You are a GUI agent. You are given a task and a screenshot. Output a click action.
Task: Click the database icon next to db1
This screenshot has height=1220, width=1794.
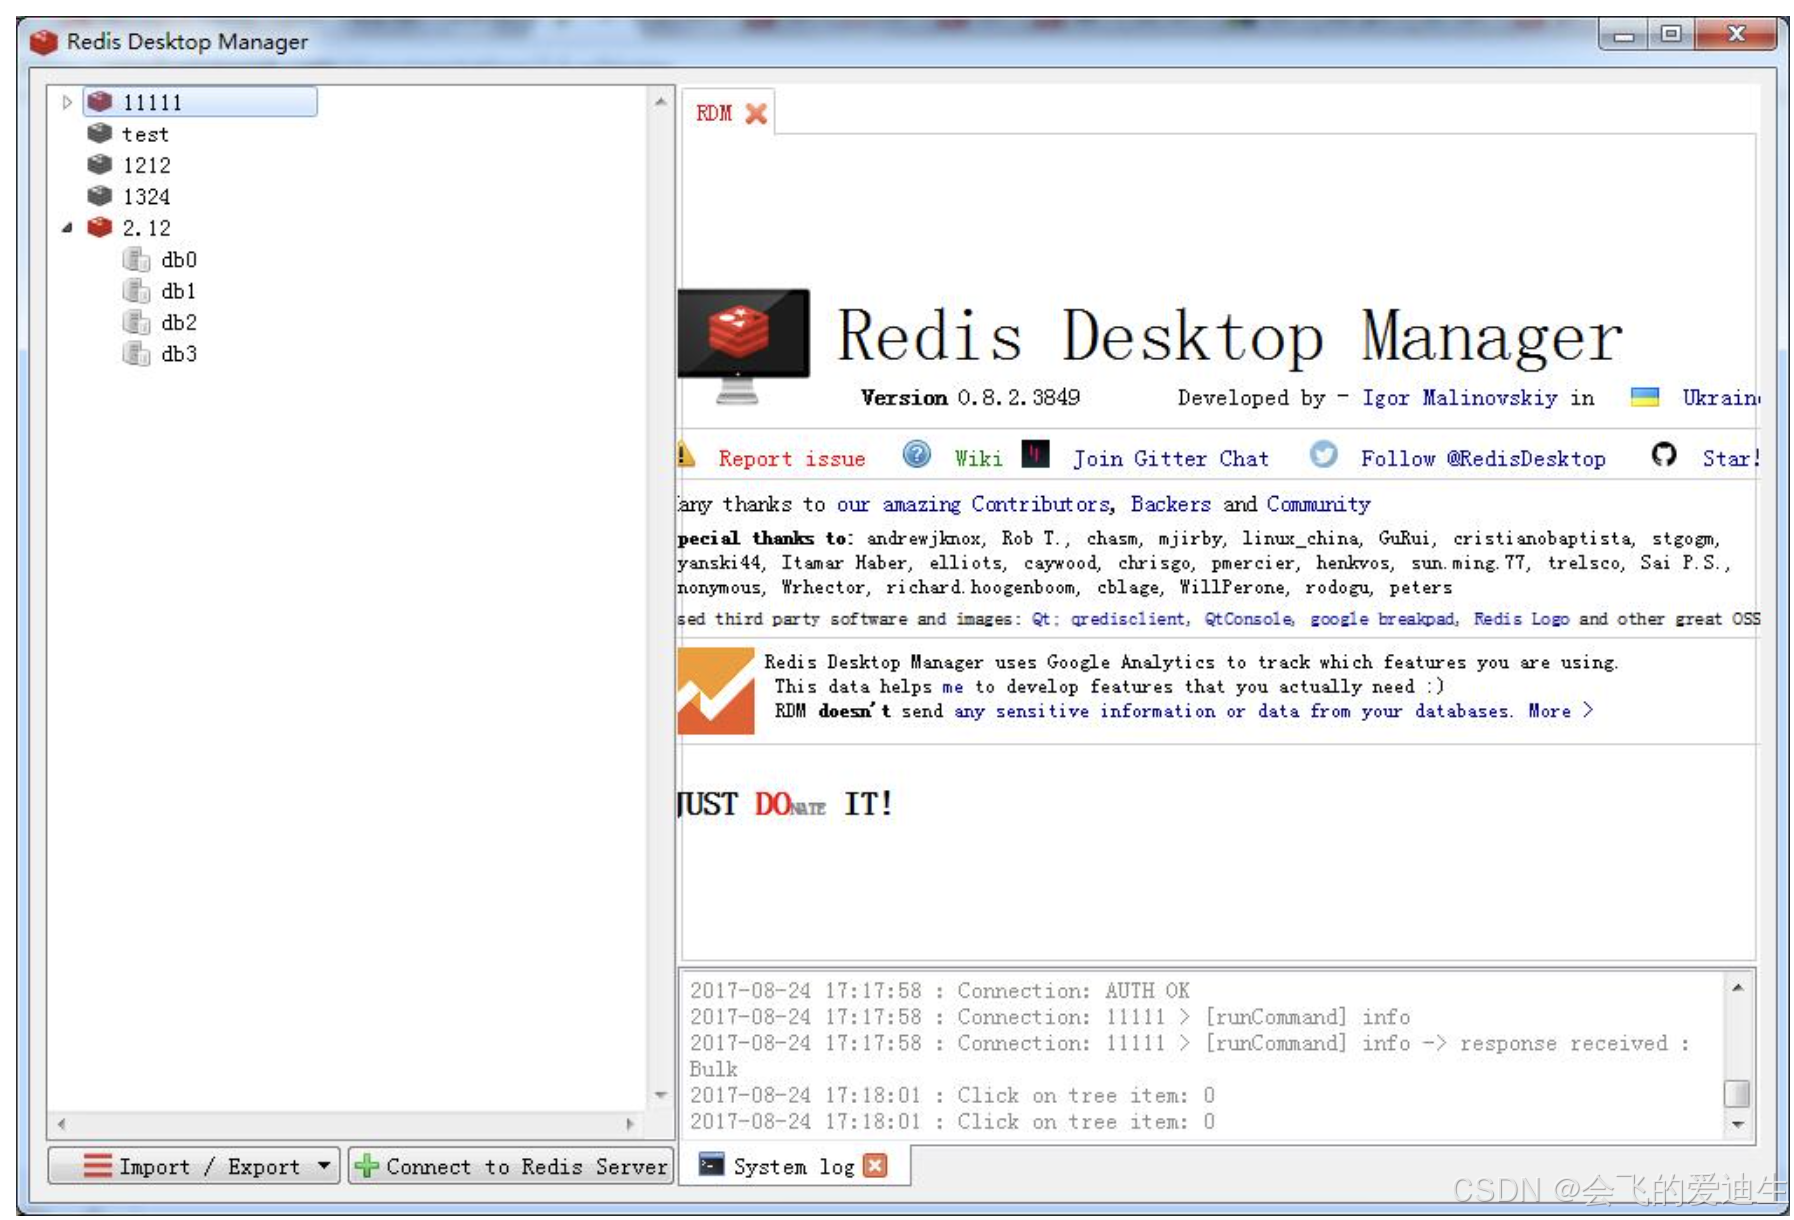click(136, 291)
